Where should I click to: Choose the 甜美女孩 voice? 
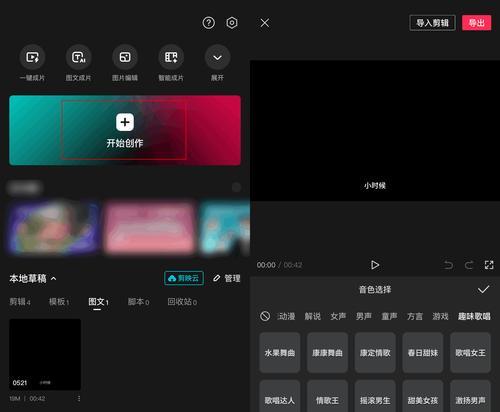point(423,396)
